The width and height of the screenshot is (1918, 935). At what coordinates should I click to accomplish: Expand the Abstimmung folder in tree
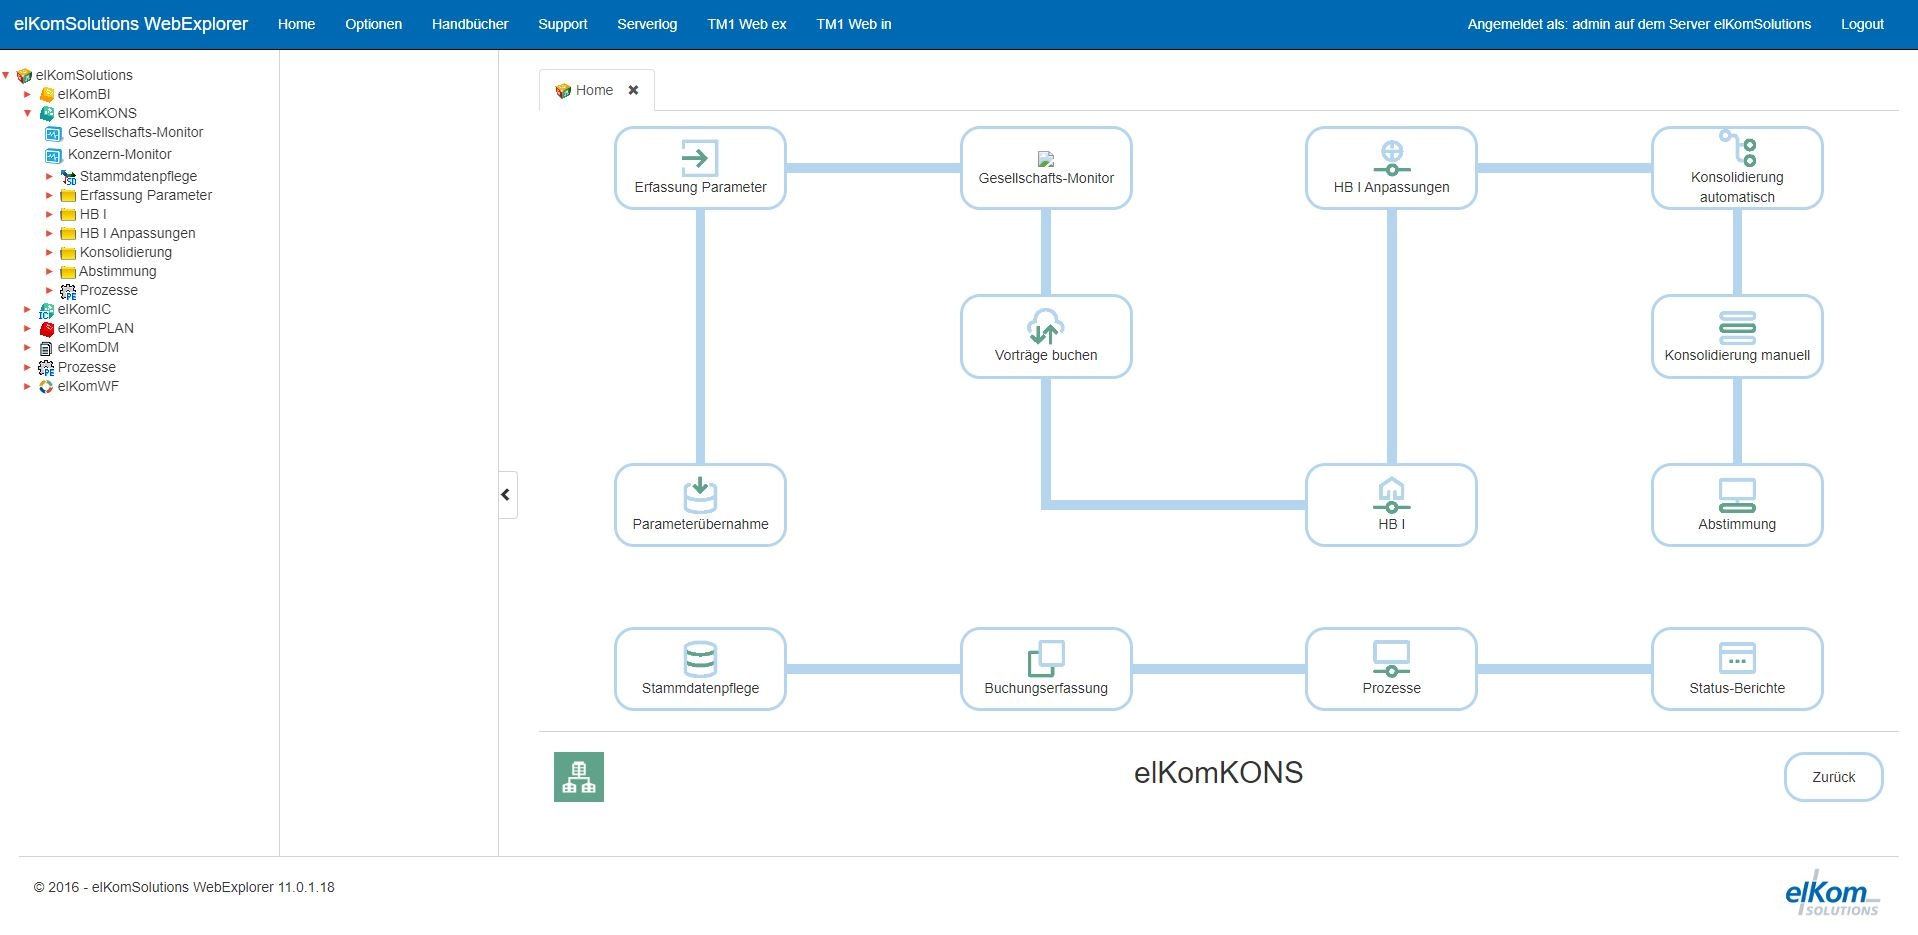49,271
